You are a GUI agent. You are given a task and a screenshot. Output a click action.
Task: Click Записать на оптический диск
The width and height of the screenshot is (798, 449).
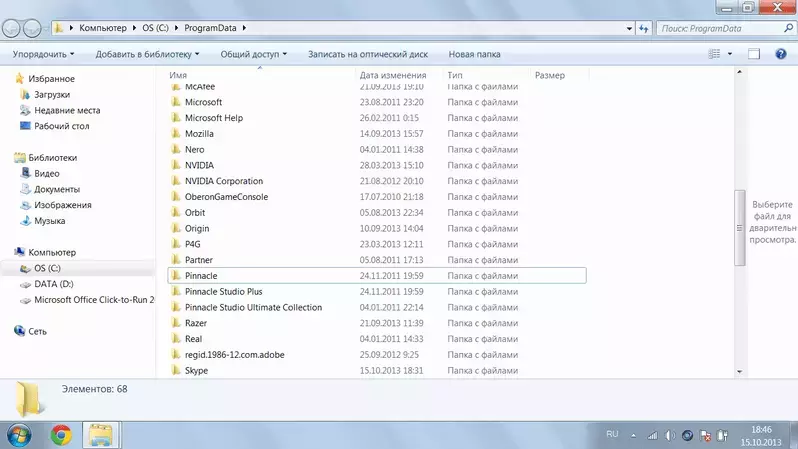pos(367,54)
